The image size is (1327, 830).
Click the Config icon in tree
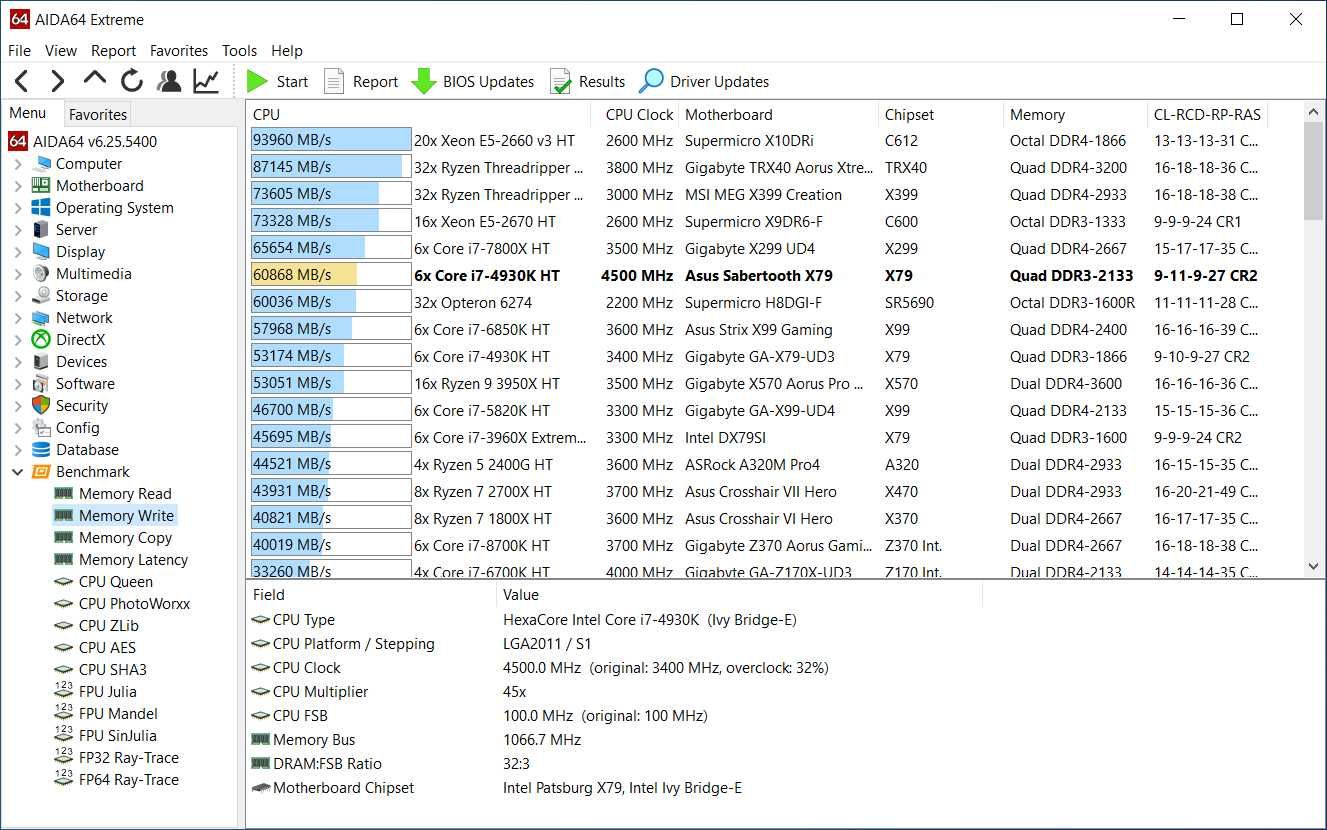coord(41,428)
